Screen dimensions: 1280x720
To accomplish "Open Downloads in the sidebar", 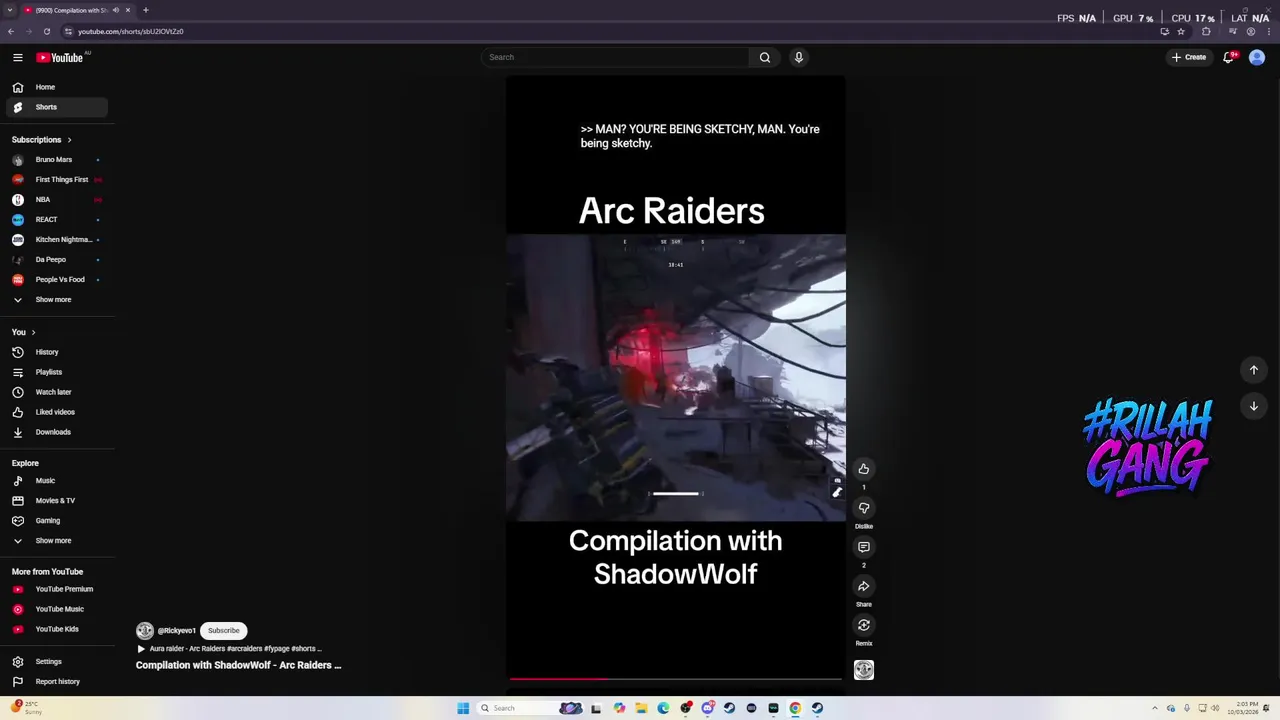I will coord(58,432).
